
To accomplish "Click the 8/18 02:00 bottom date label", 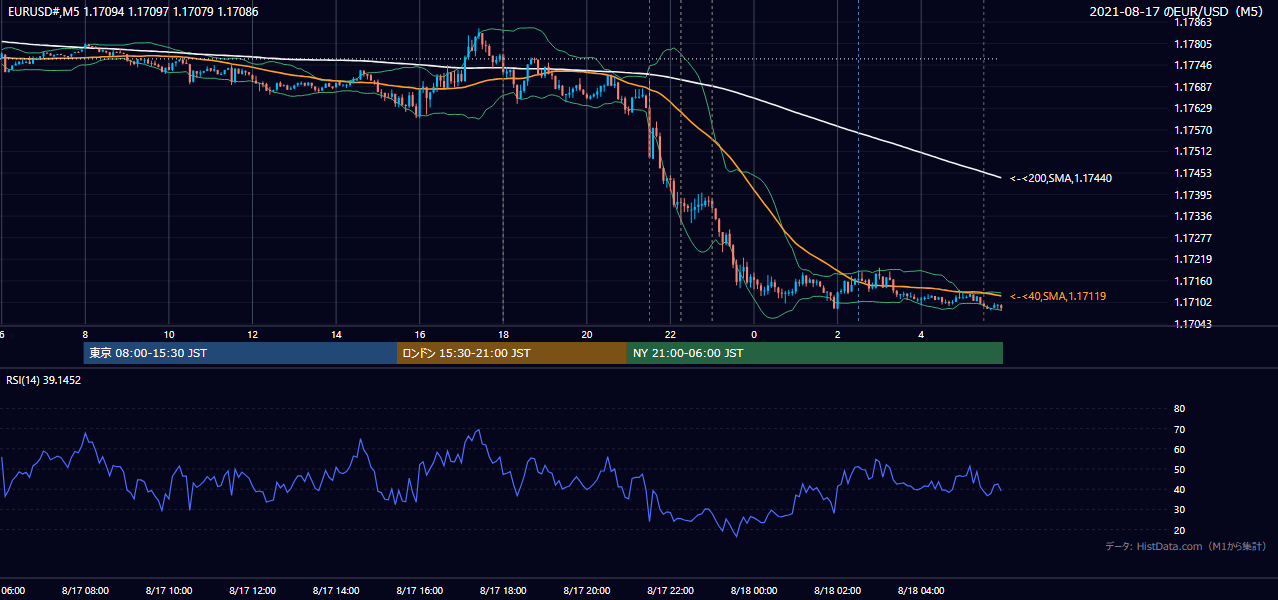I will [x=837, y=590].
